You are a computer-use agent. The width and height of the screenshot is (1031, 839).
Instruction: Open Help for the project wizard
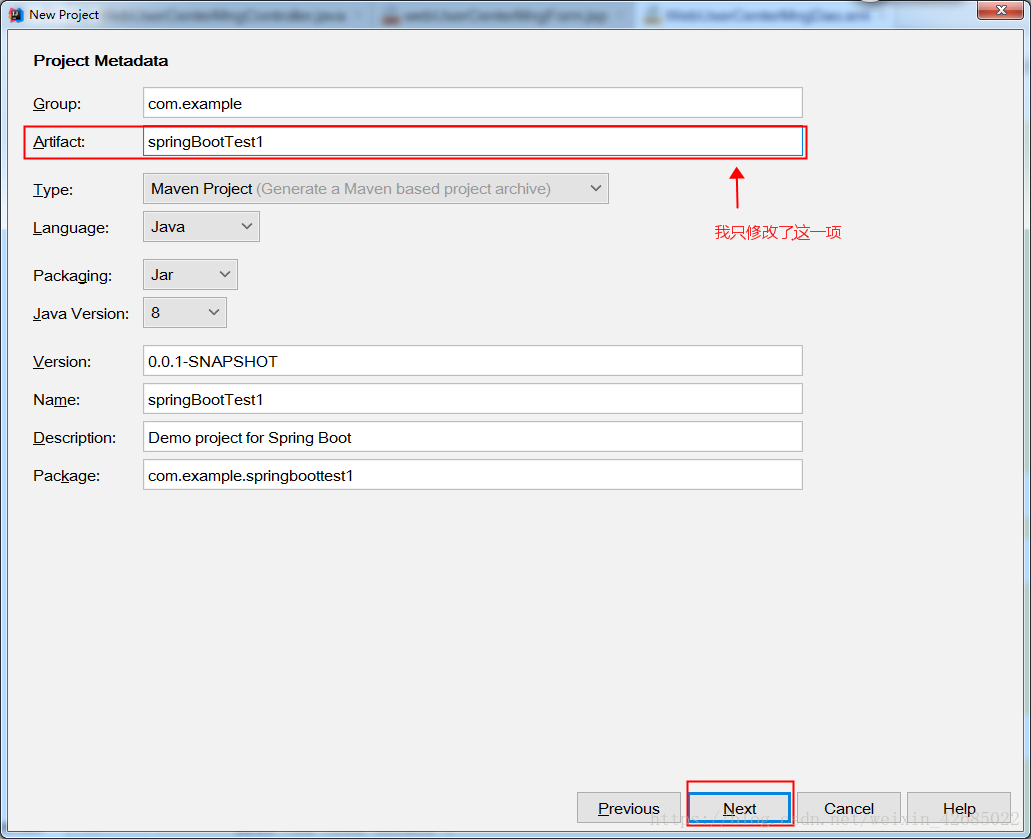coord(958,808)
